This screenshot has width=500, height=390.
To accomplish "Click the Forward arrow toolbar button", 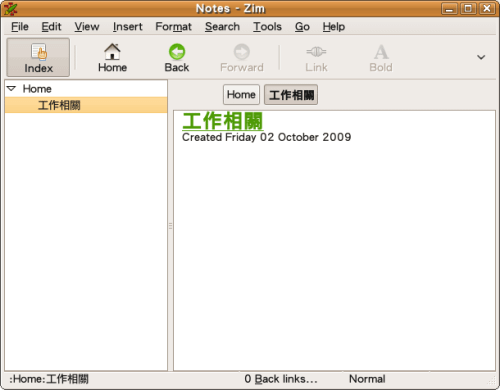I will tap(242, 57).
